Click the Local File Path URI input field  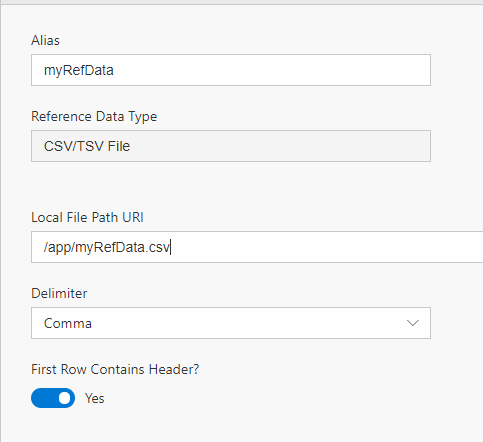coord(257,247)
